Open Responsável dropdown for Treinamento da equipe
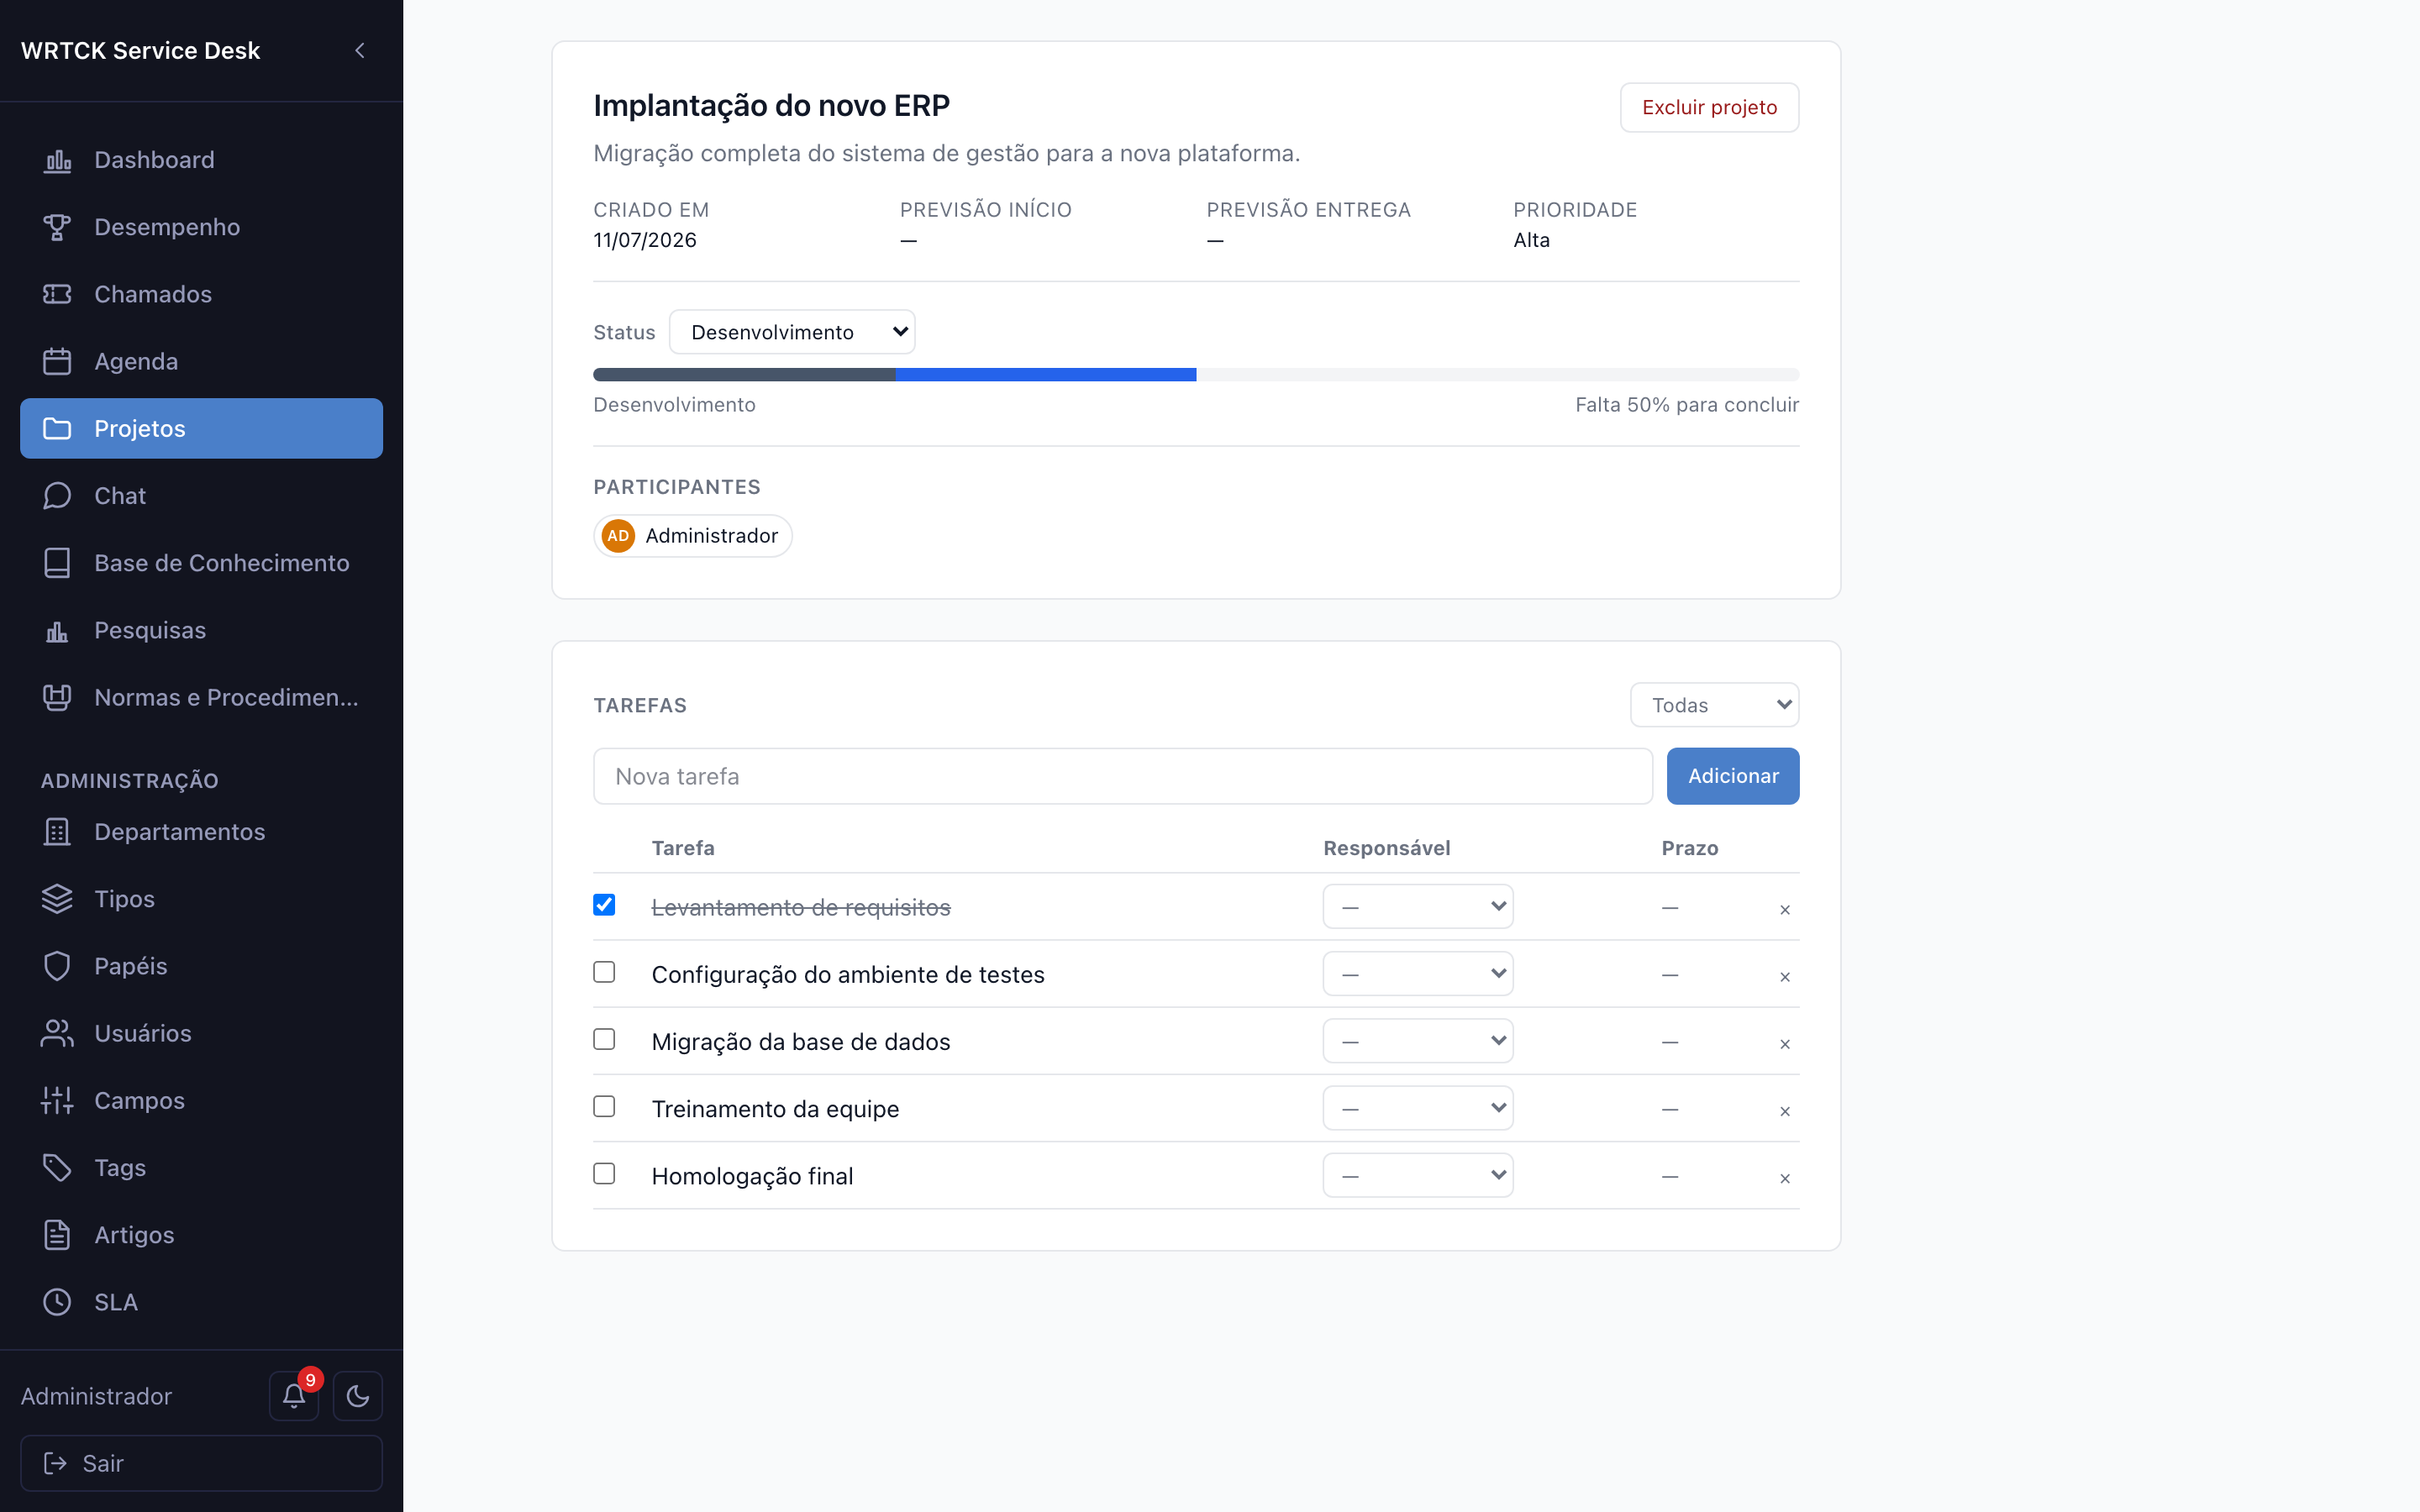The image size is (2420, 1512). pos(1418,1108)
